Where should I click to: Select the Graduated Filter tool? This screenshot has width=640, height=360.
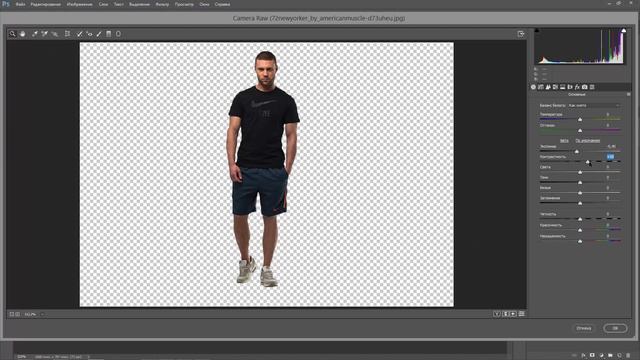point(109,34)
